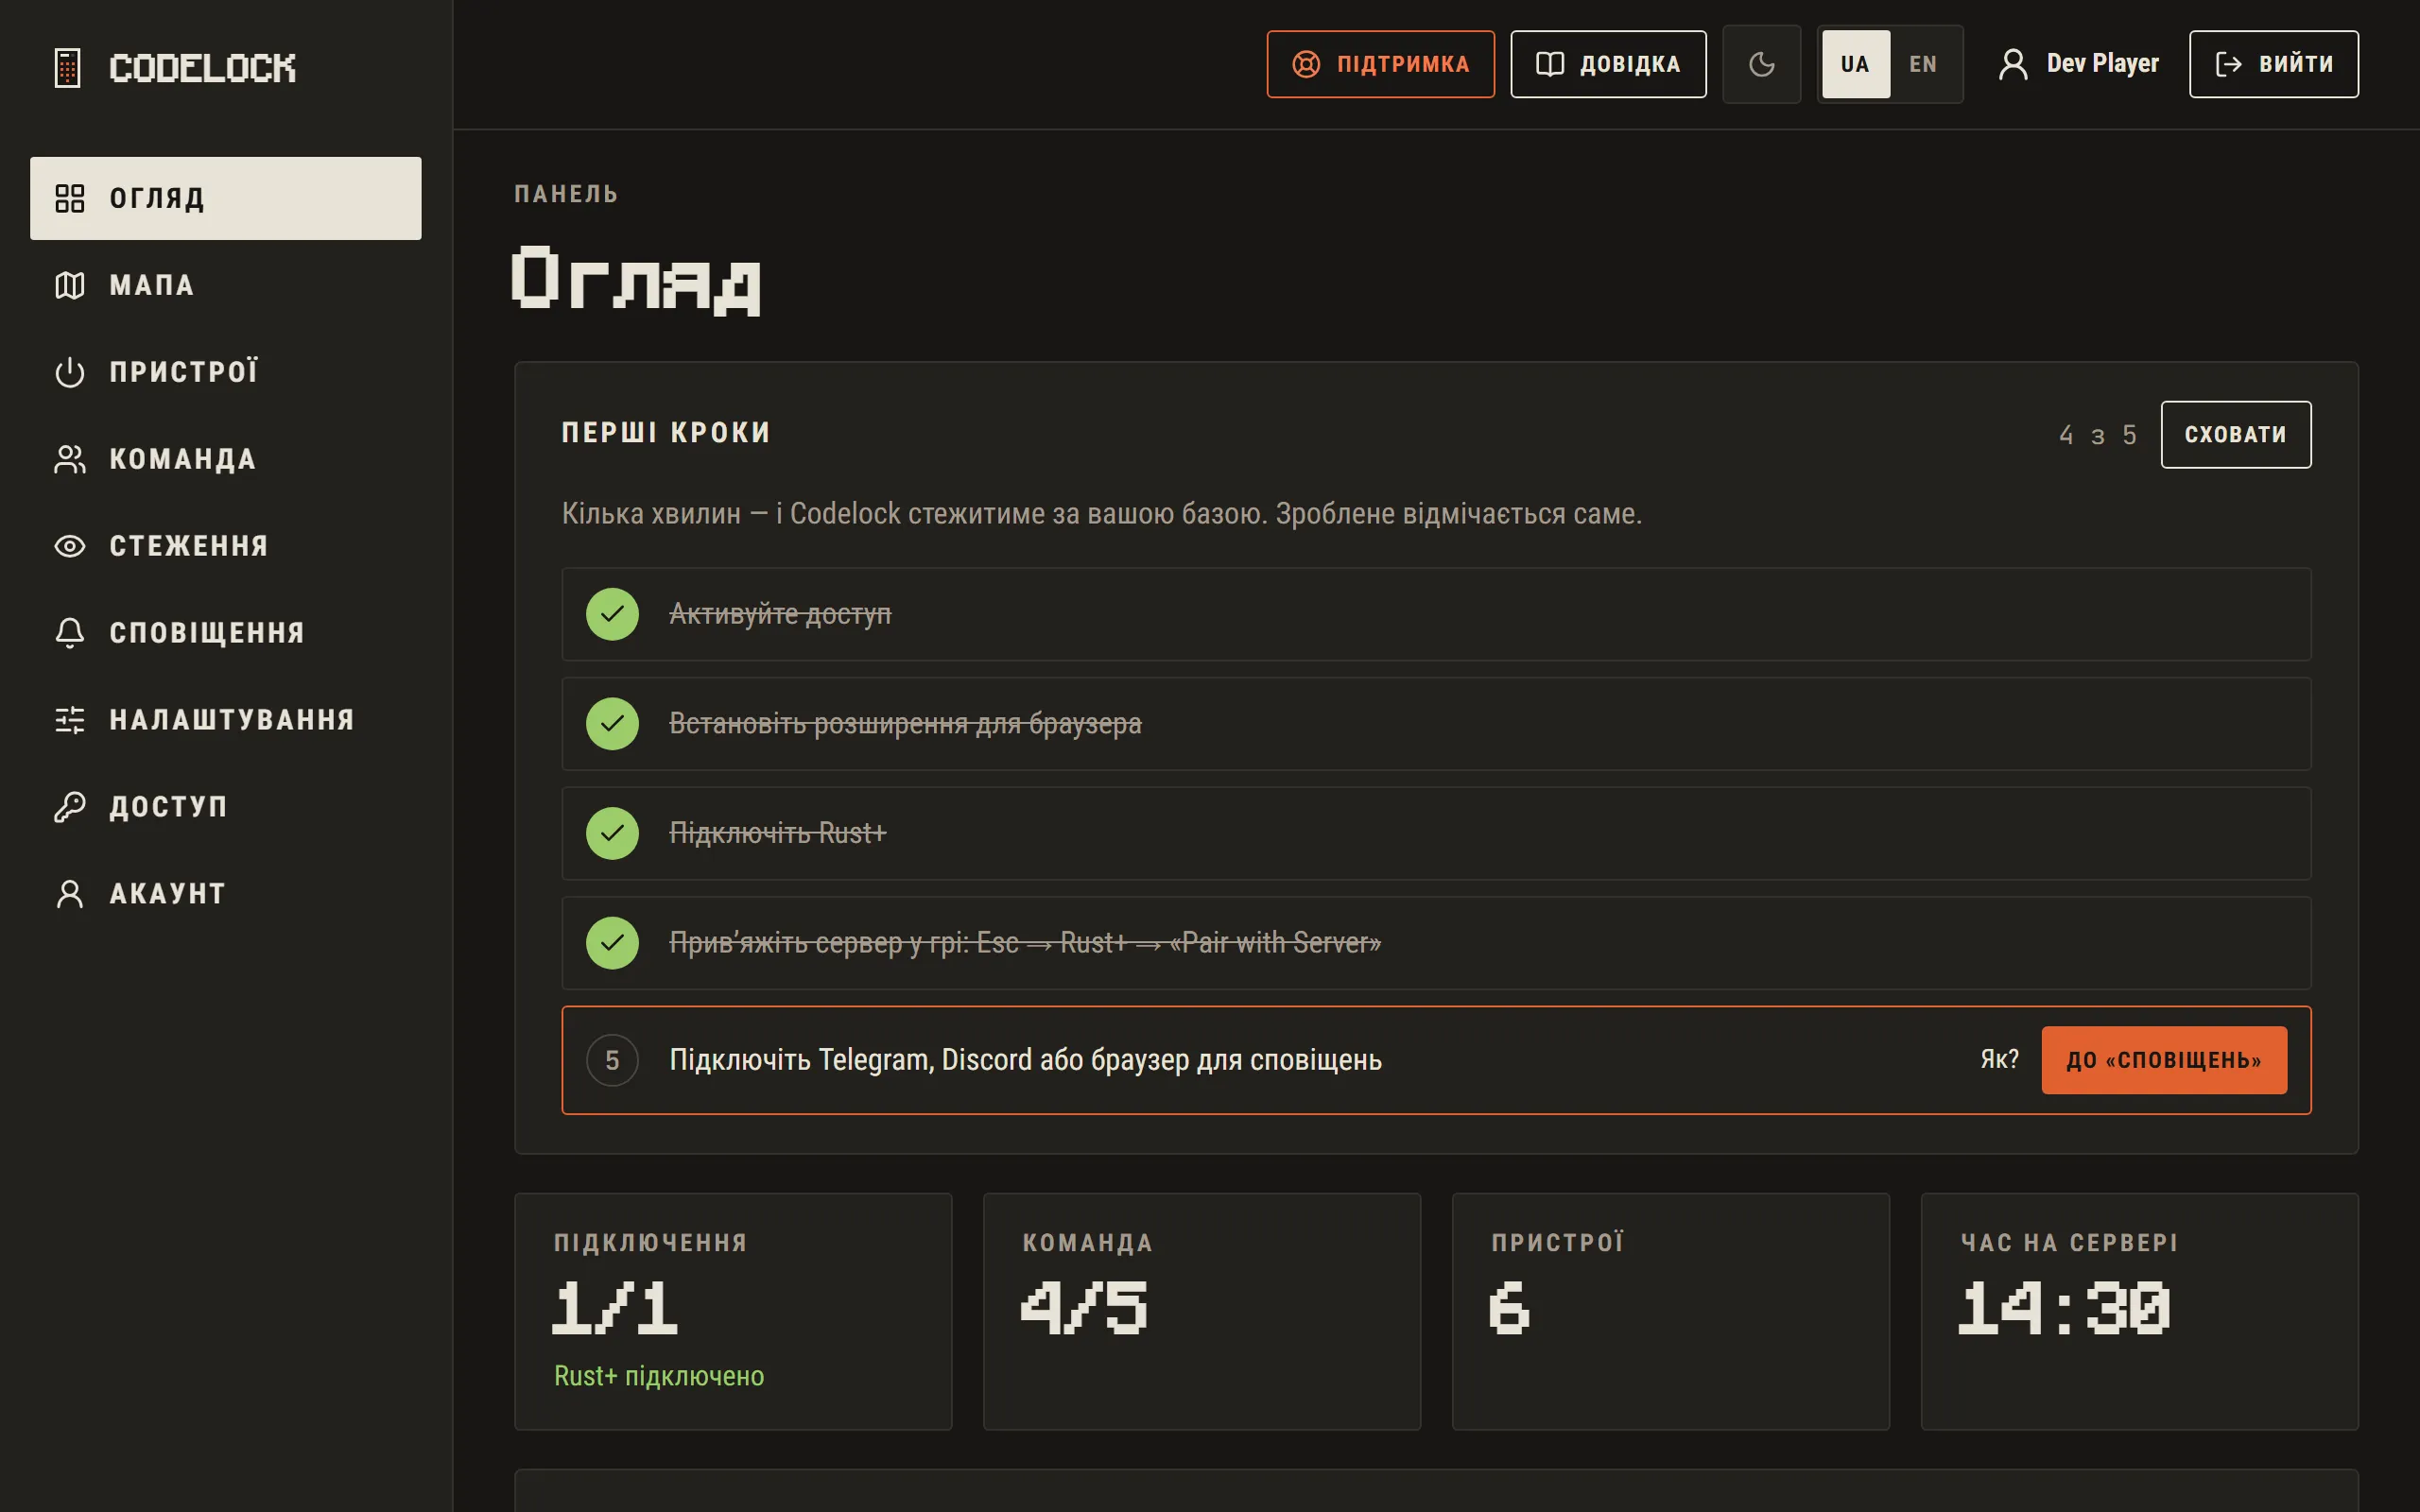Click the bell icon for Сповіщення
The image size is (2420, 1512).
coord(70,633)
